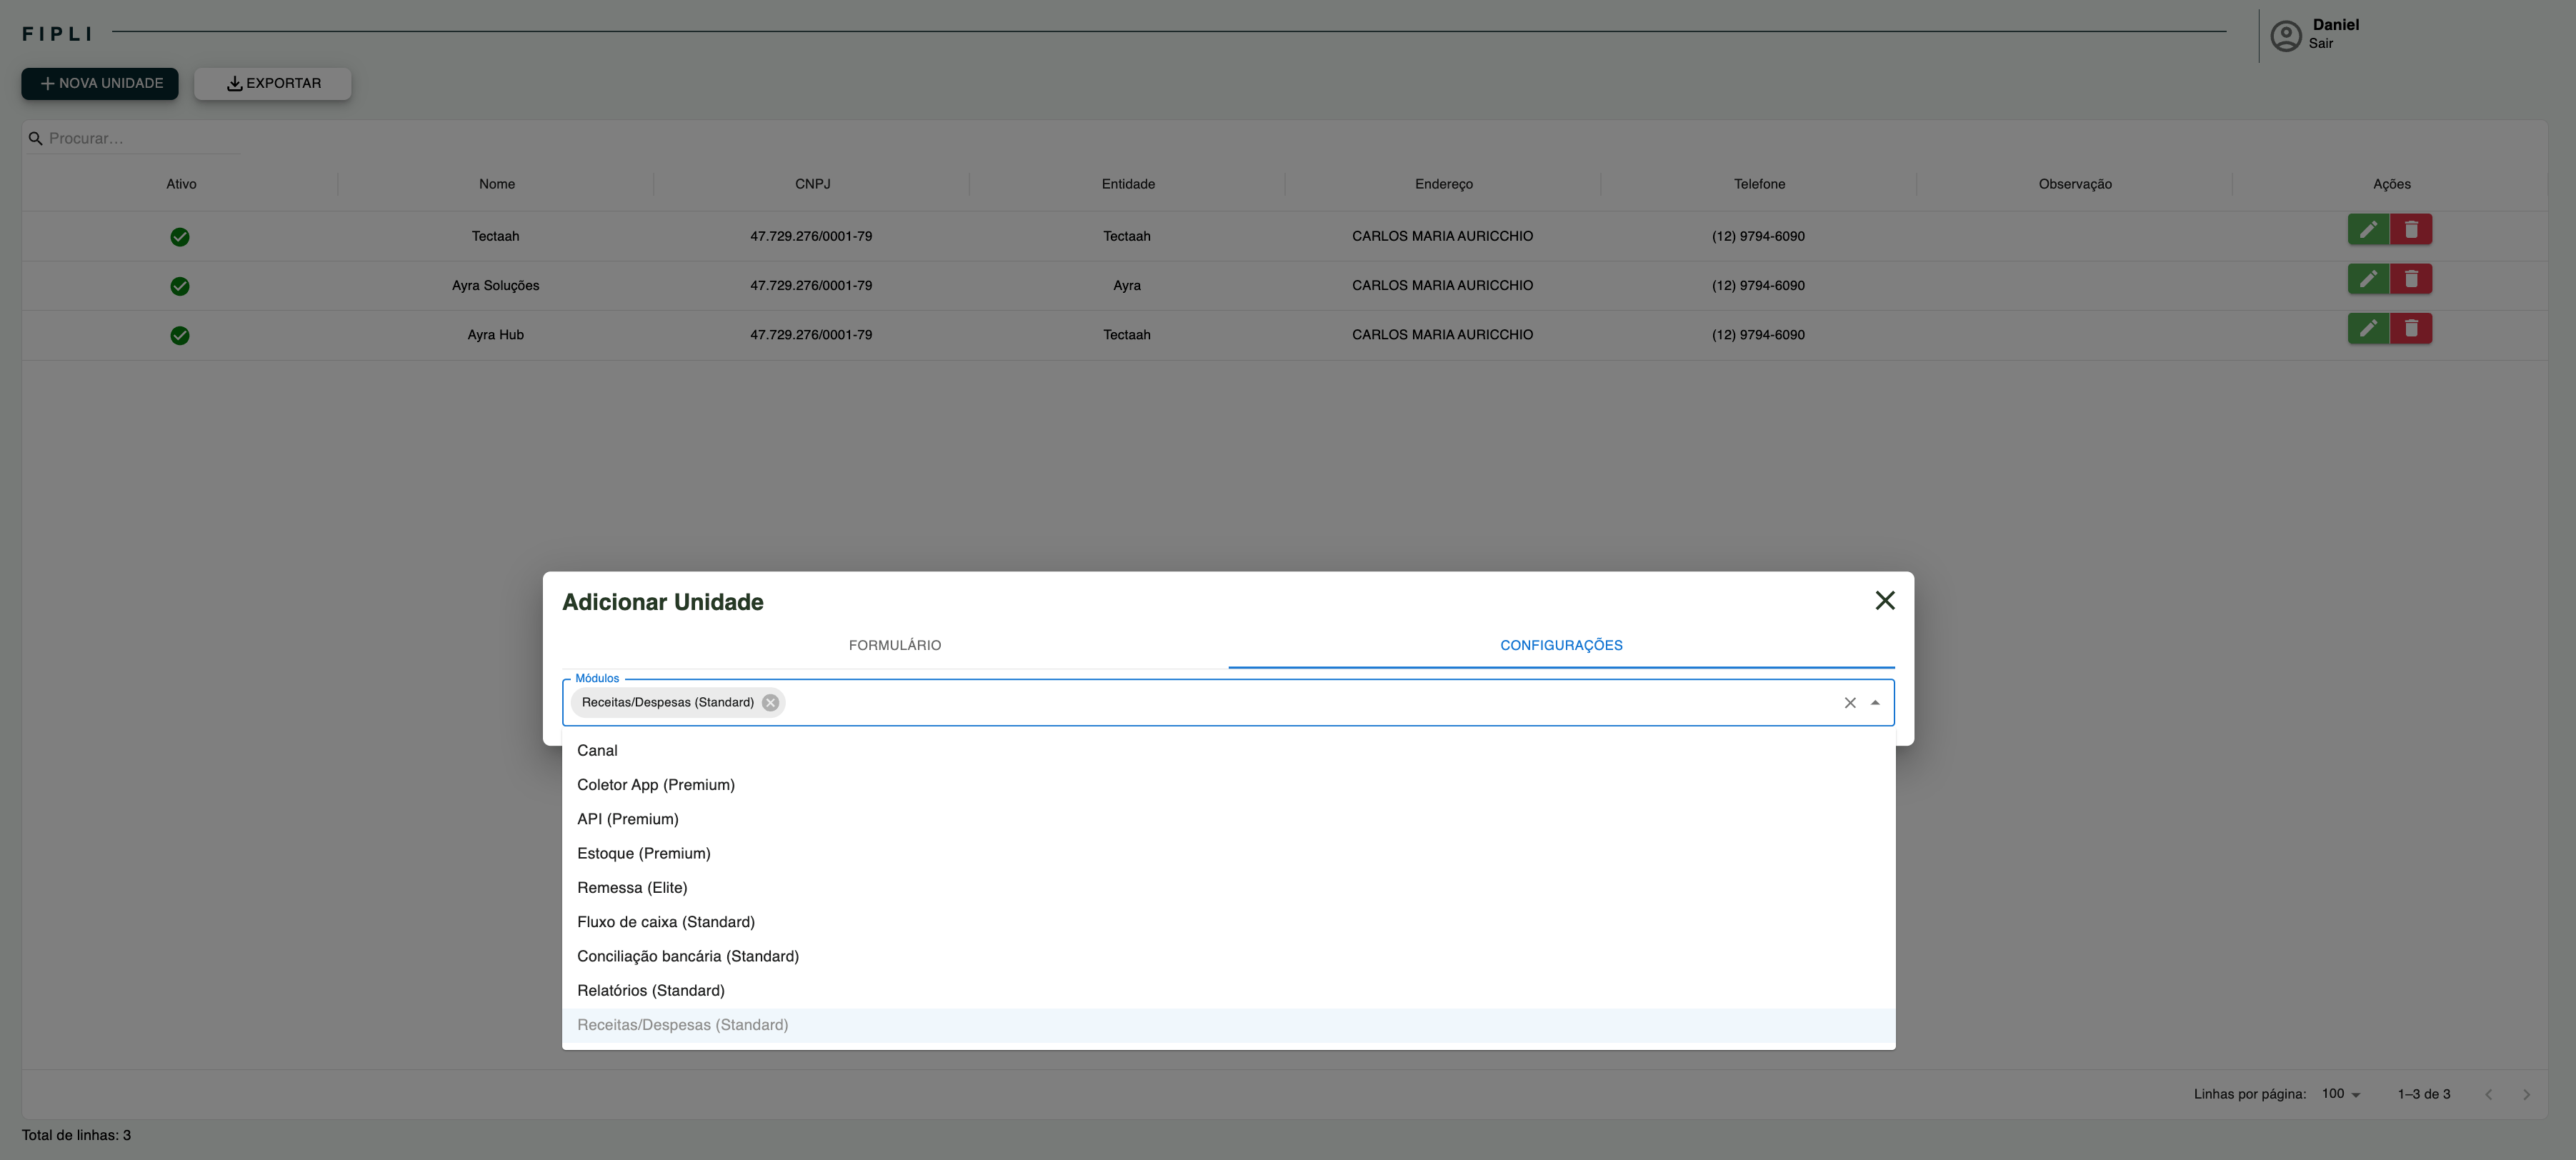This screenshot has width=2576, height=1160.
Task: Open rows per page dropdown
Action: tap(2340, 1094)
